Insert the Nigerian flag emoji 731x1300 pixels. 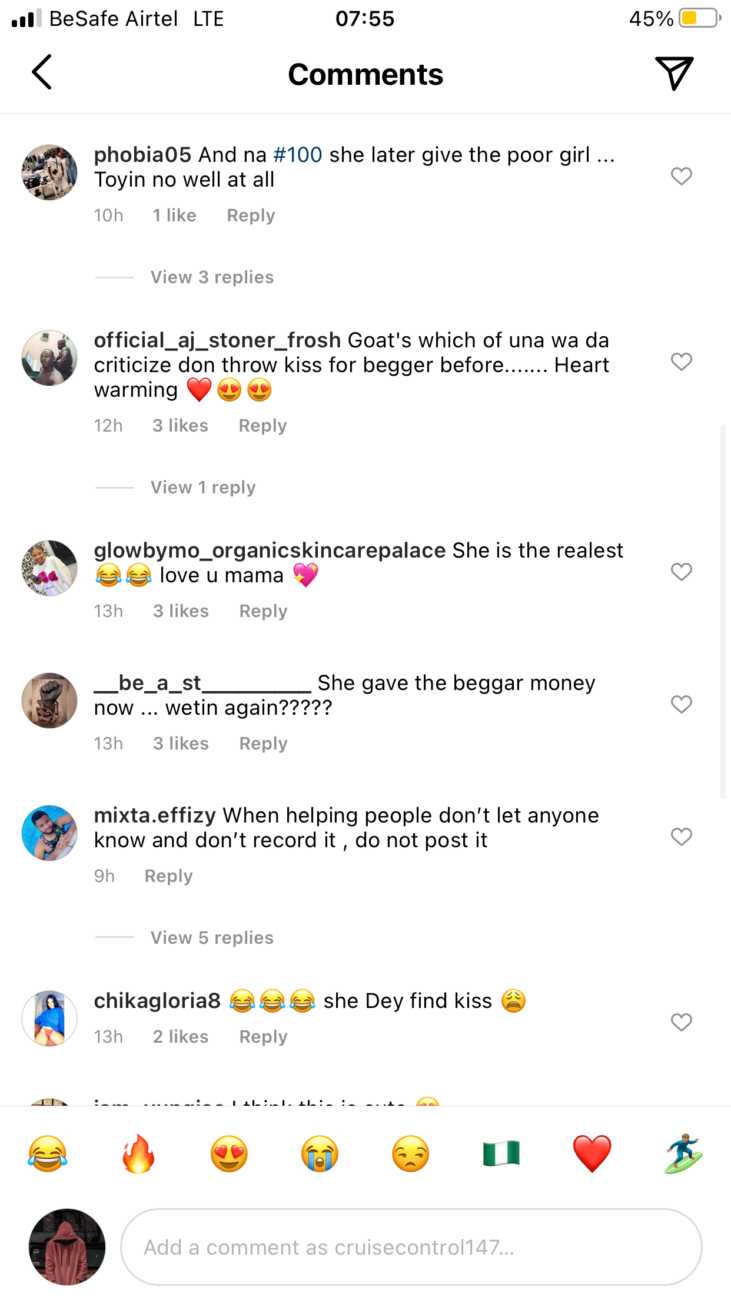point(501,1155)
